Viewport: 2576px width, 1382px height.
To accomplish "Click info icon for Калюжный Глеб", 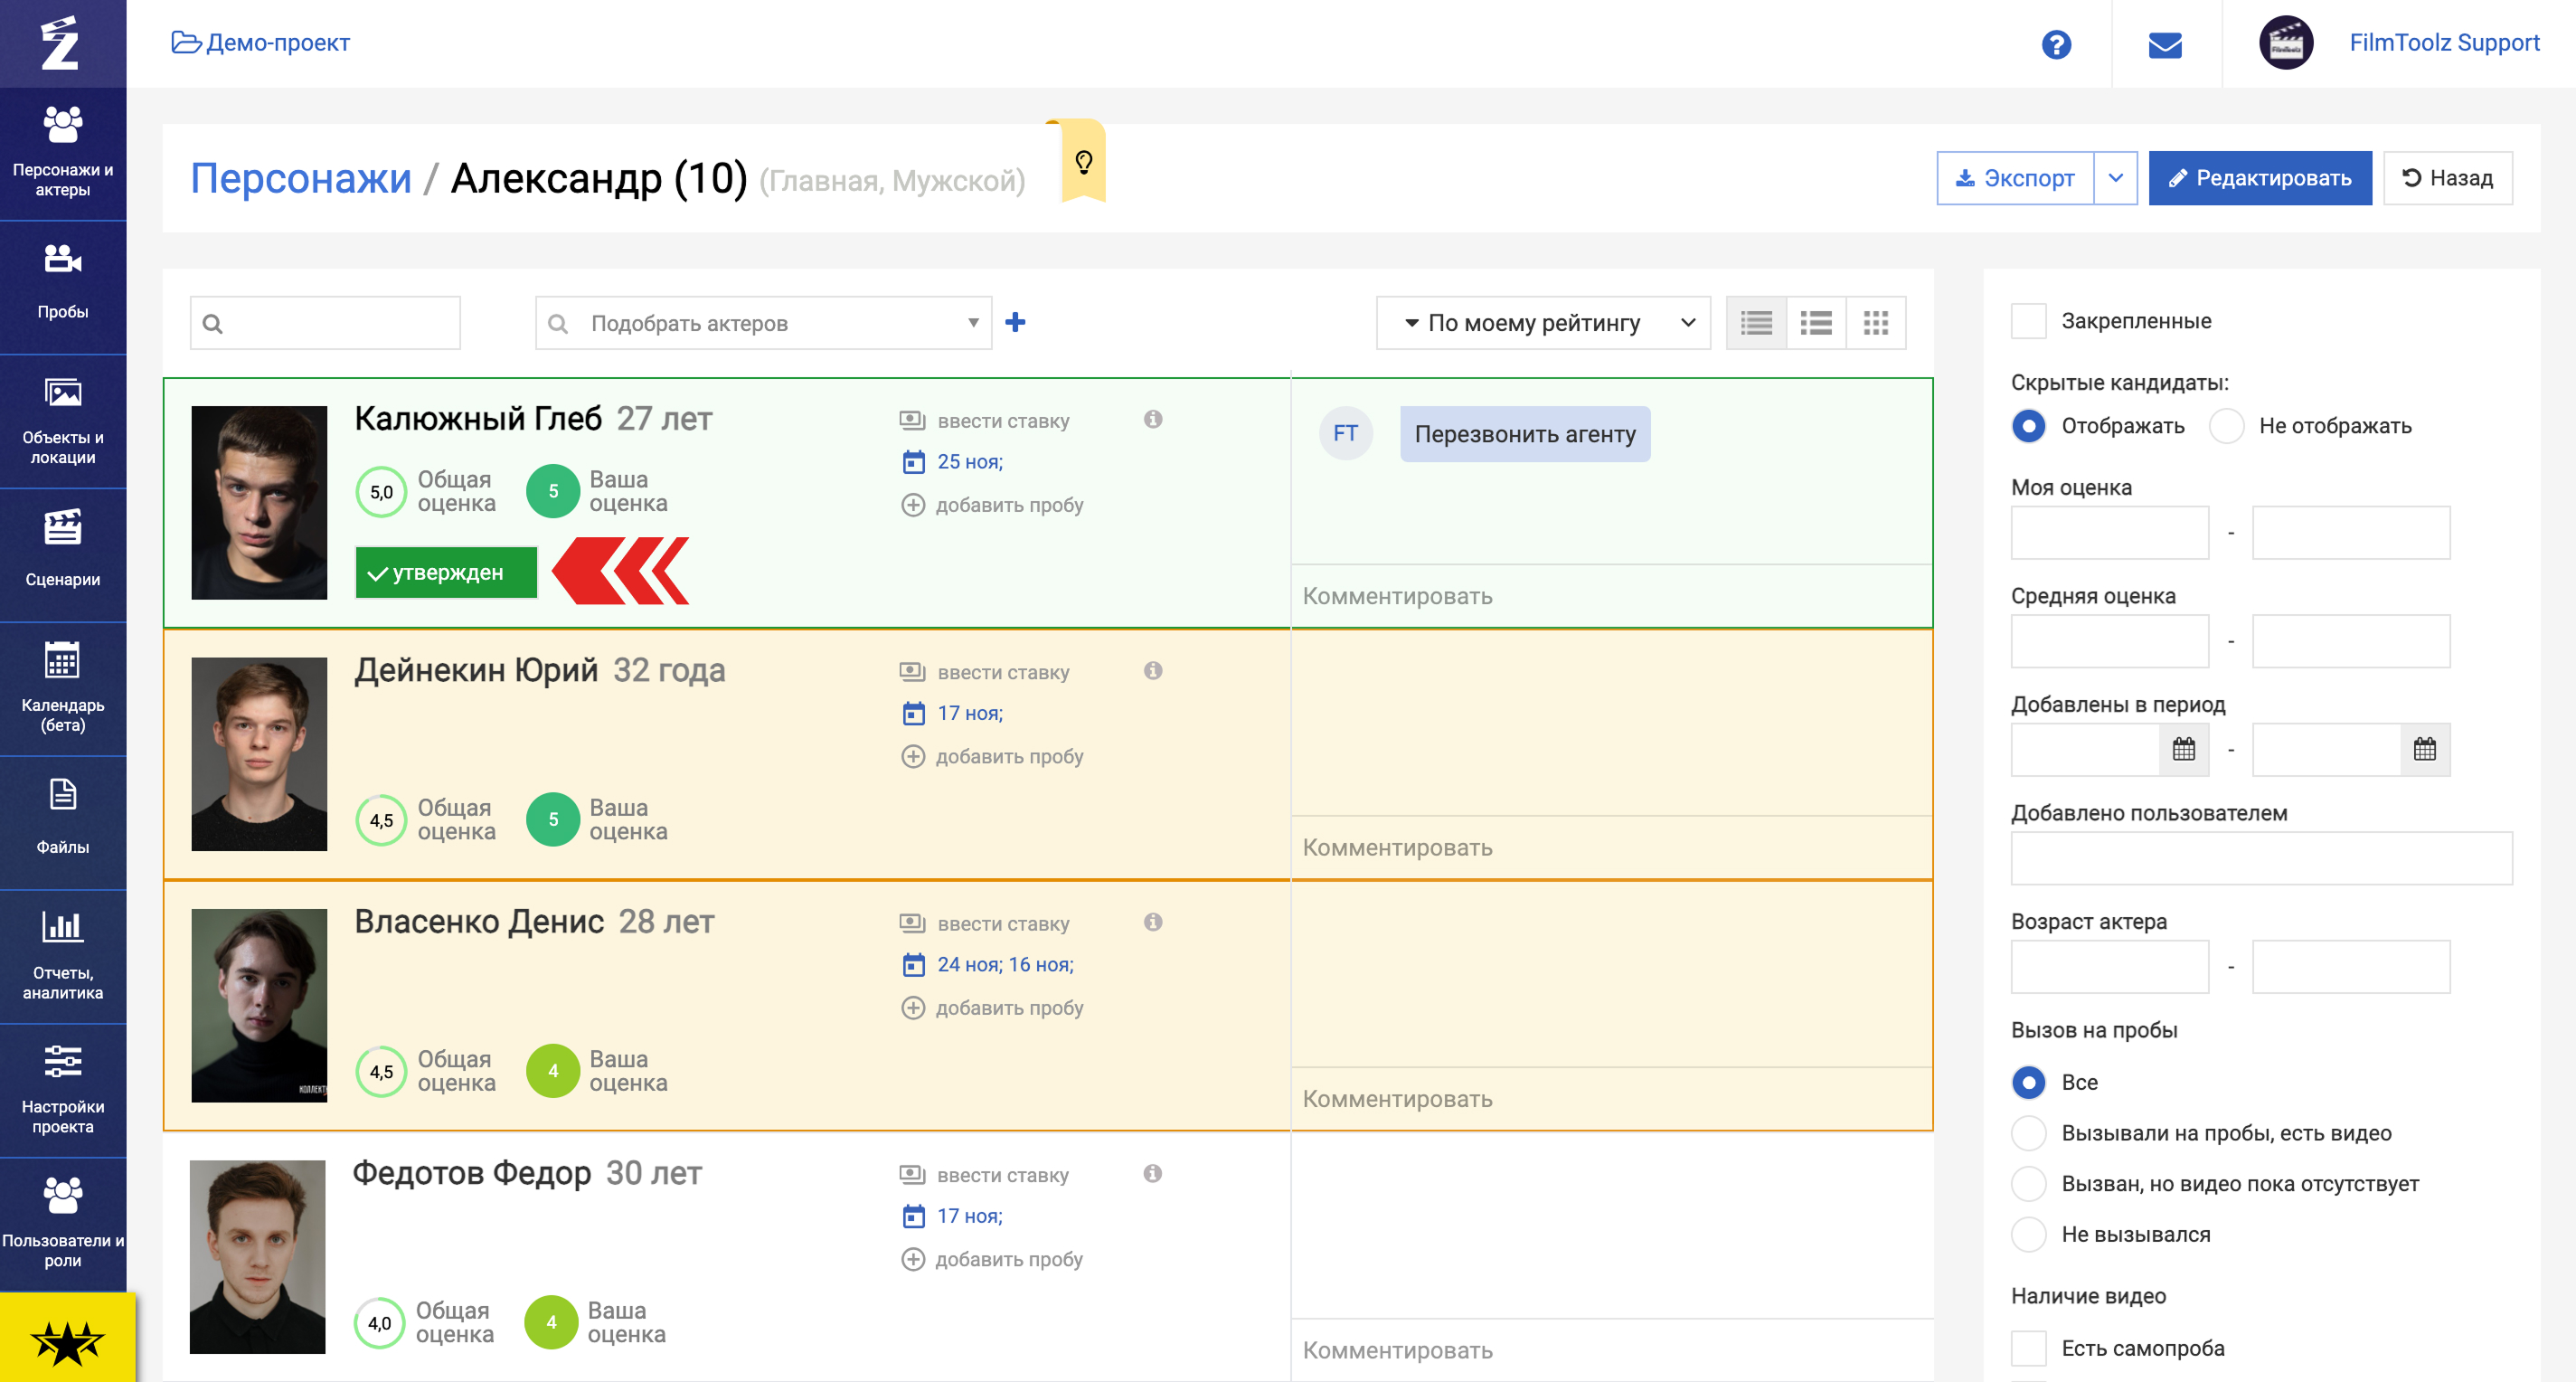I will tap(1152, 419).
